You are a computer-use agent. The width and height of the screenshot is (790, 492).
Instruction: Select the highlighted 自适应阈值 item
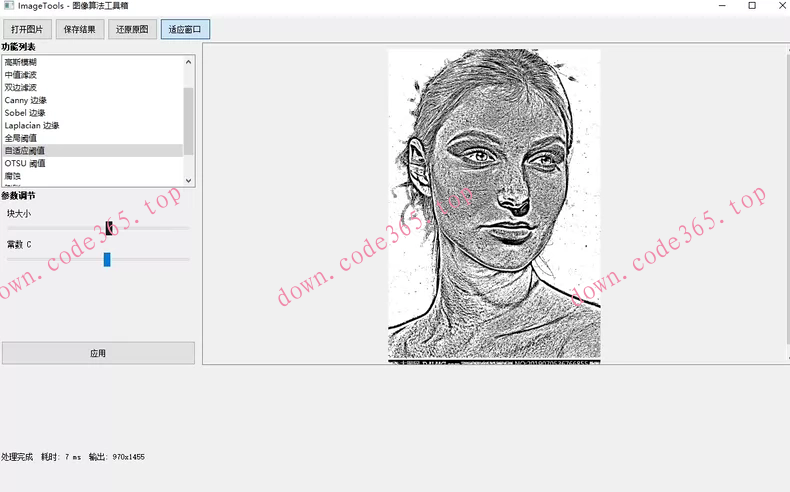(x=93, y=151)
